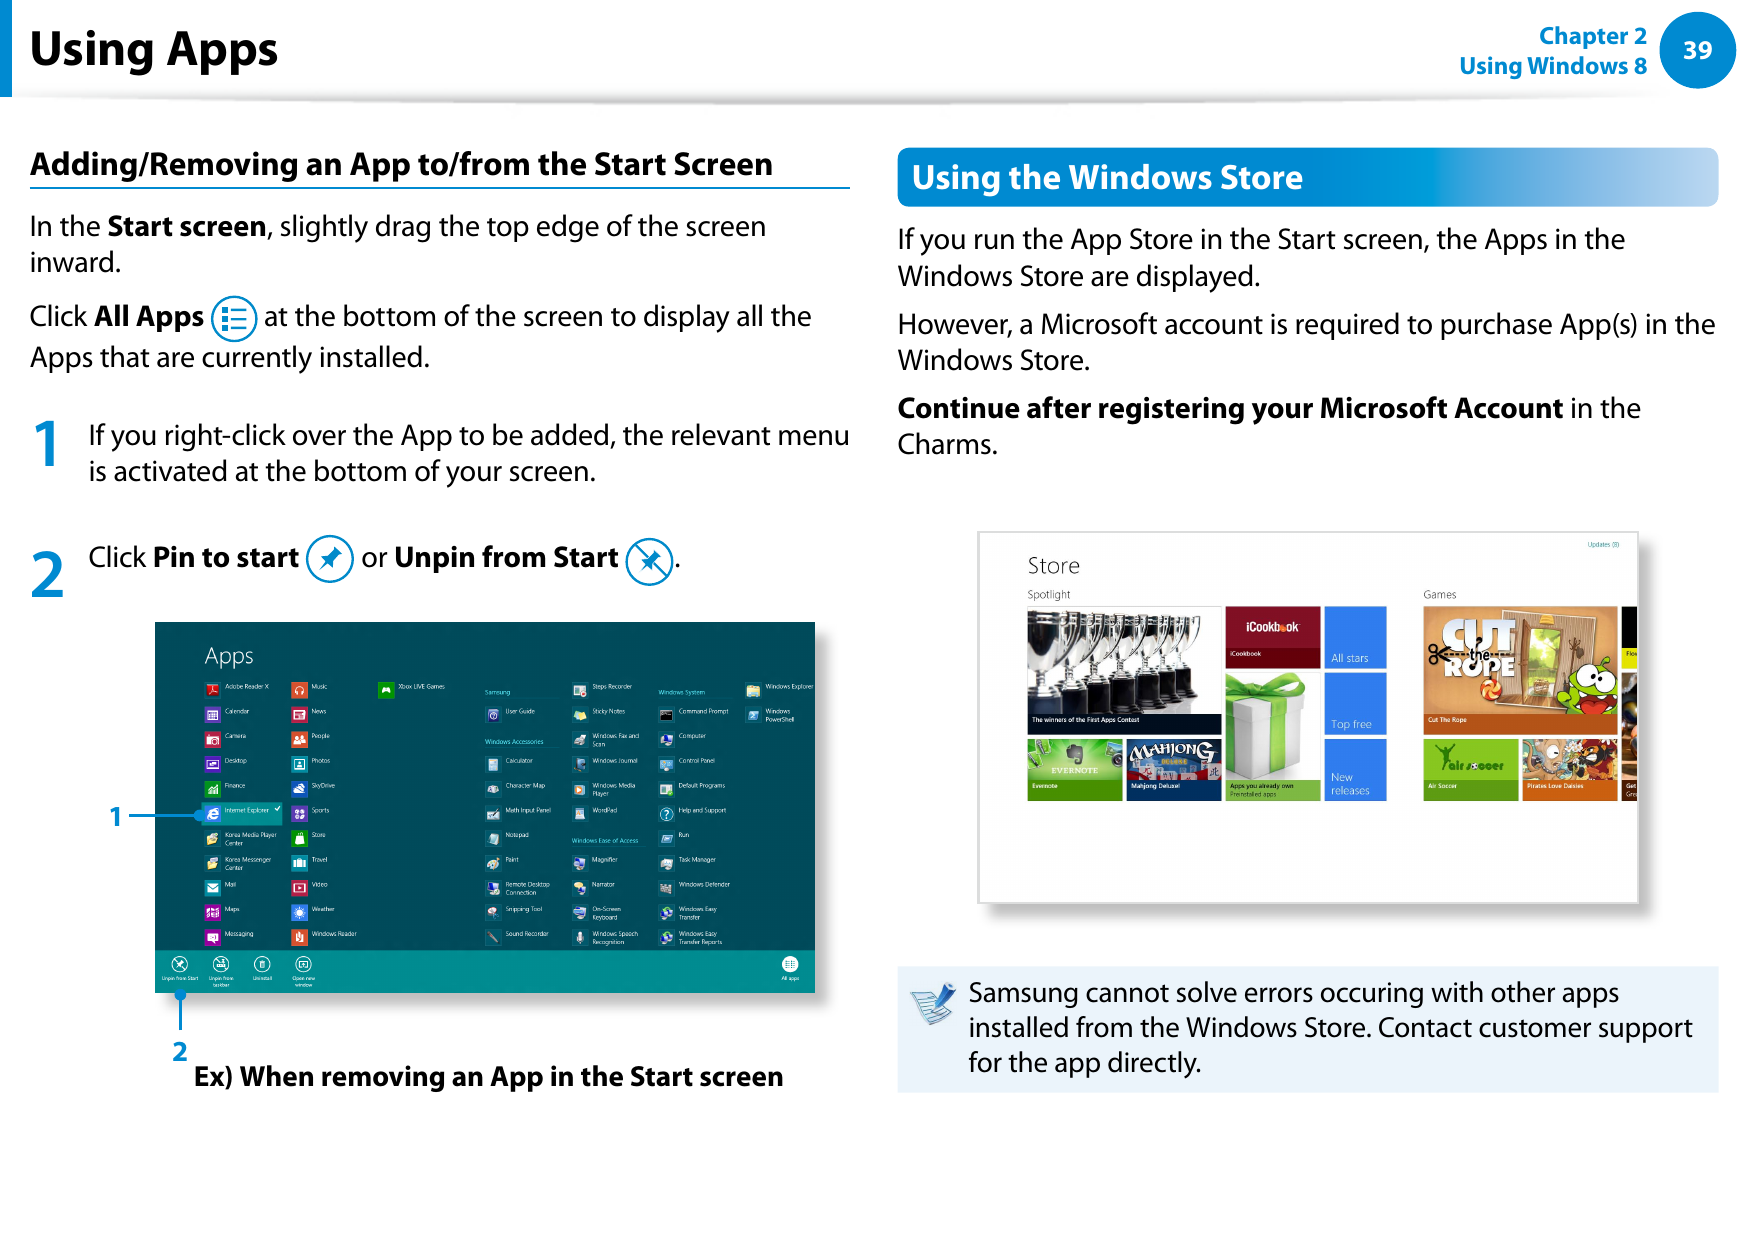Open Sticky Notes
The width and height of the screenshot is (1749, 1241).
599,713
